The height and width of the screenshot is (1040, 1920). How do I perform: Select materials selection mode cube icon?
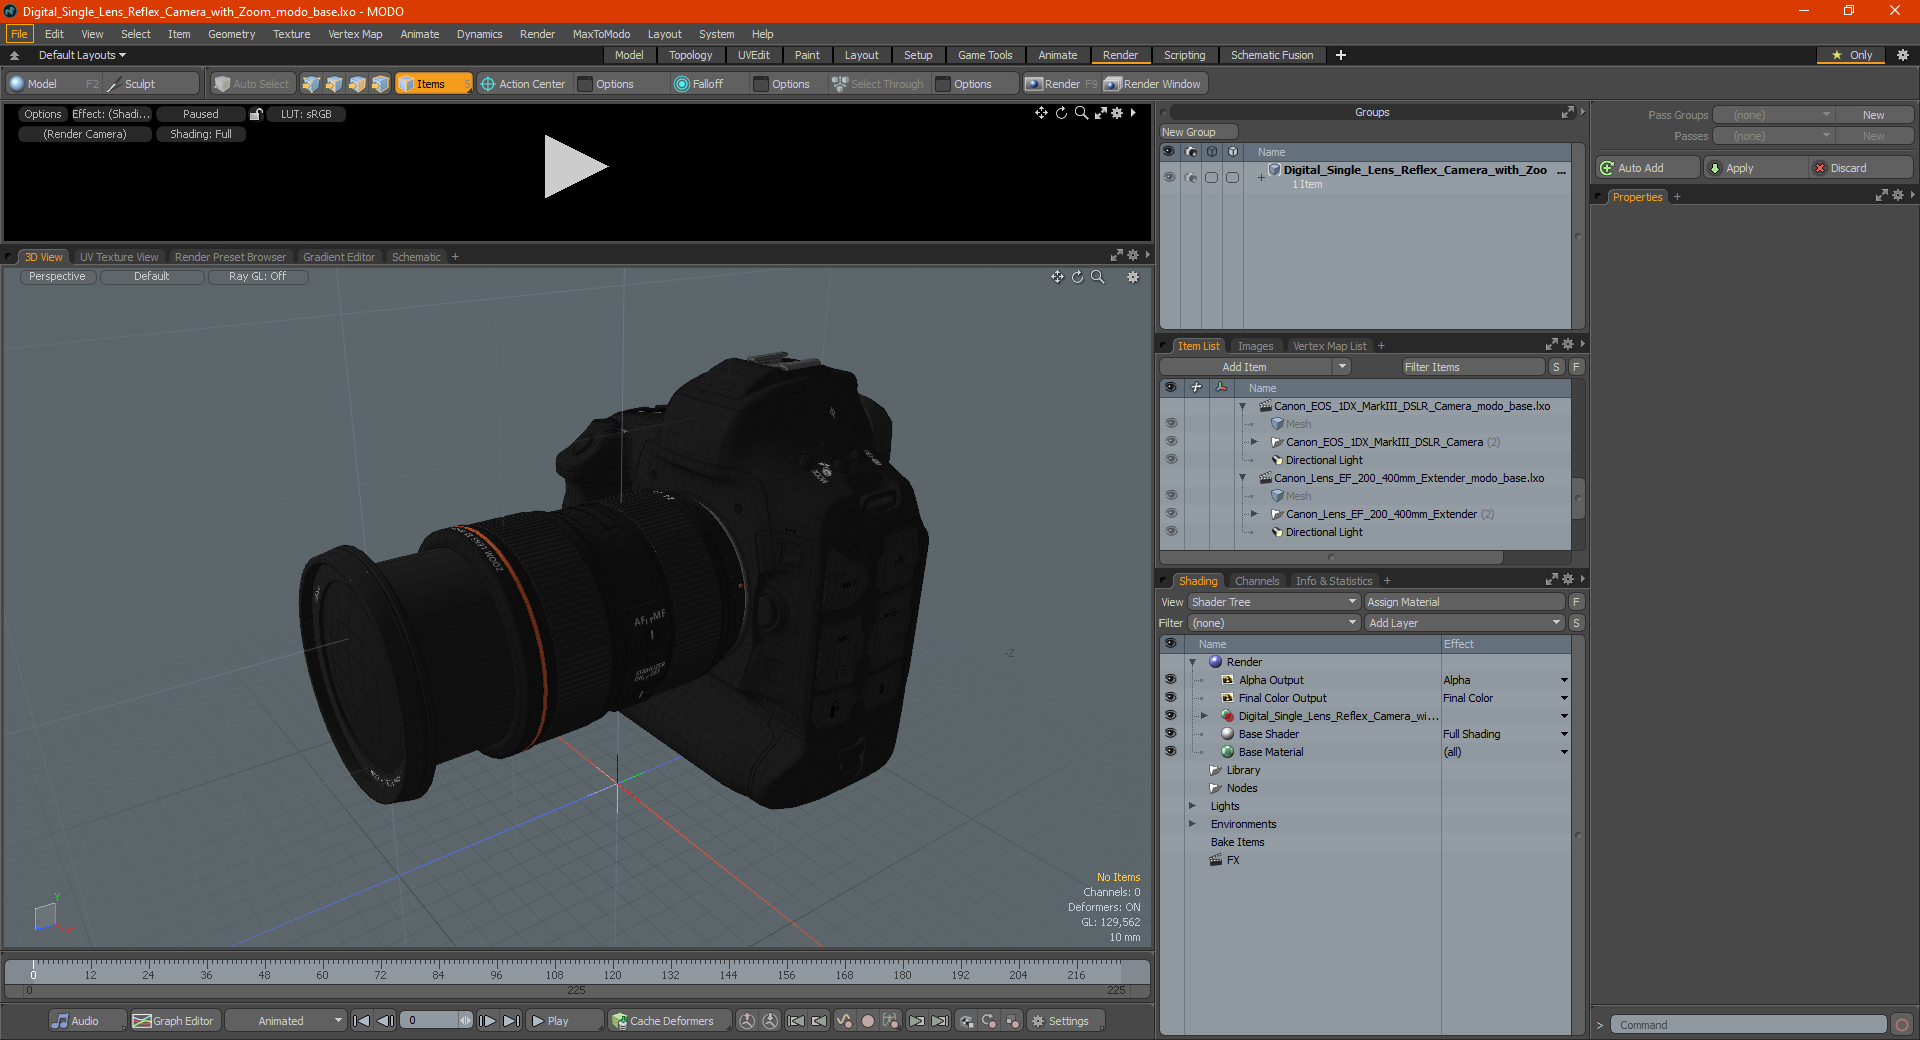[x=380, y=84]
